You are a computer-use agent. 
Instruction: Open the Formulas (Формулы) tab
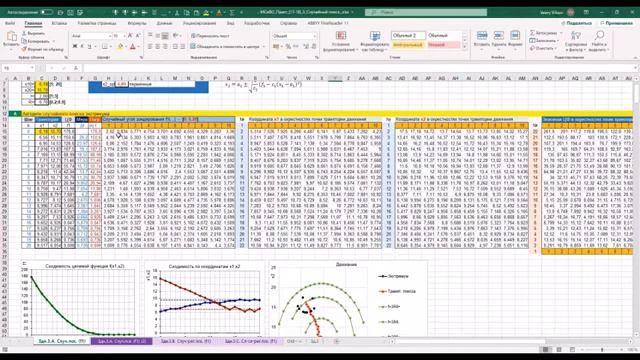[x=137, y=23]
